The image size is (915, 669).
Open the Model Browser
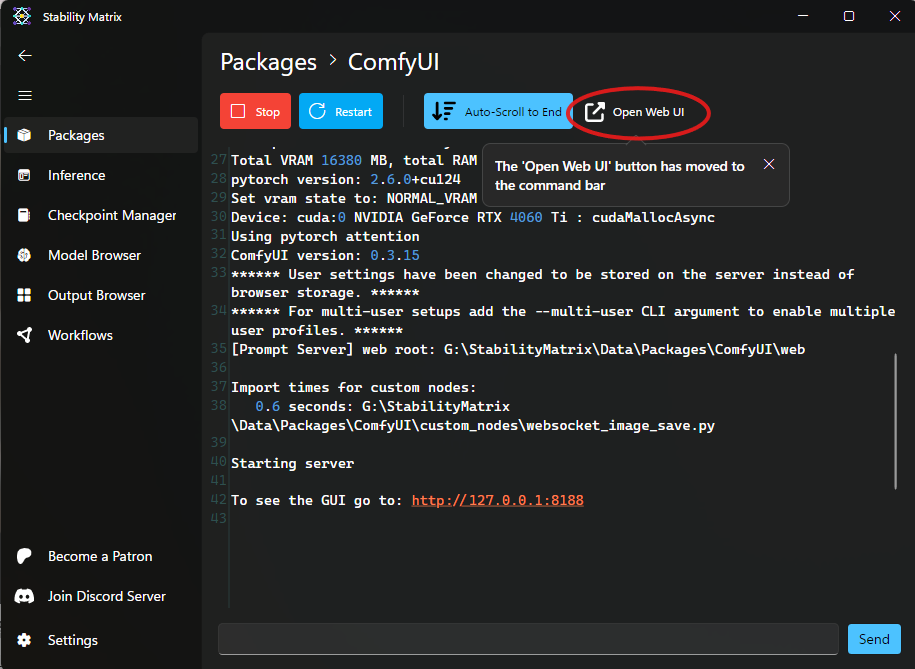click(101, 255)
